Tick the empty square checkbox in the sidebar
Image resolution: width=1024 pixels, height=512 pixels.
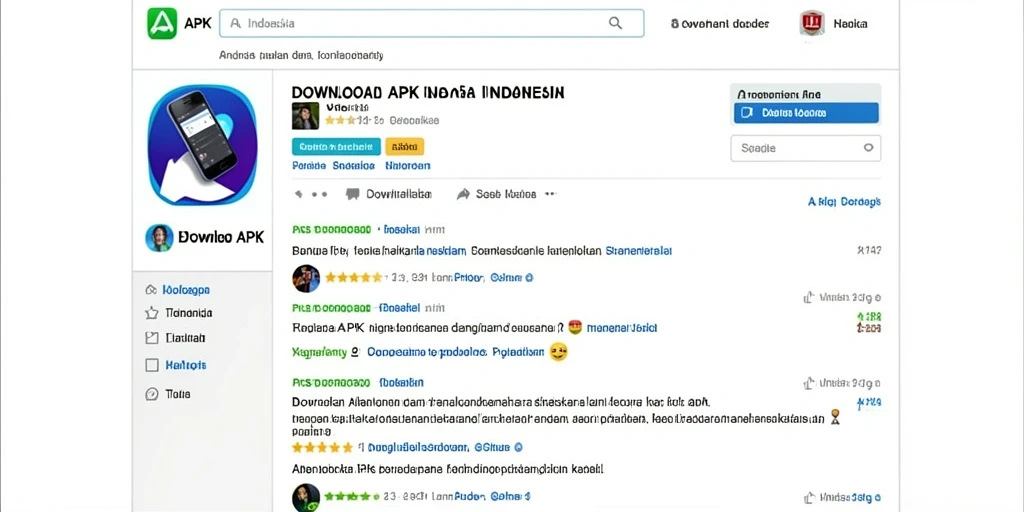tap(152, 365)
